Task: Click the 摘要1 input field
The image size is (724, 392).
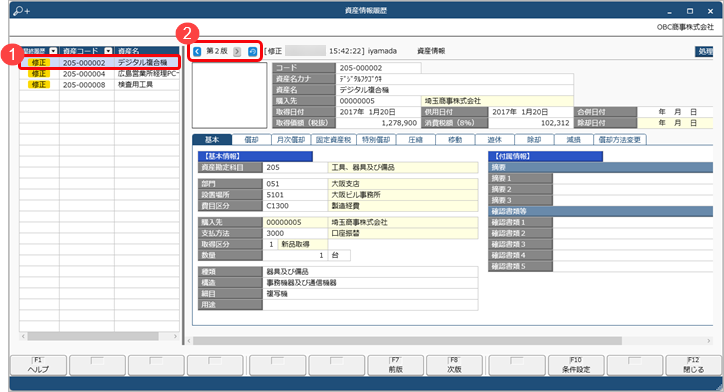Action: point(633,178)
